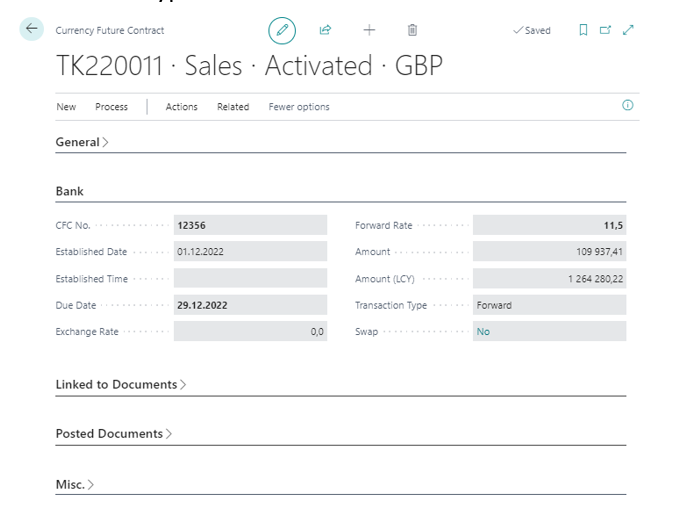Open the Actions menu

(x=181, y=107)
